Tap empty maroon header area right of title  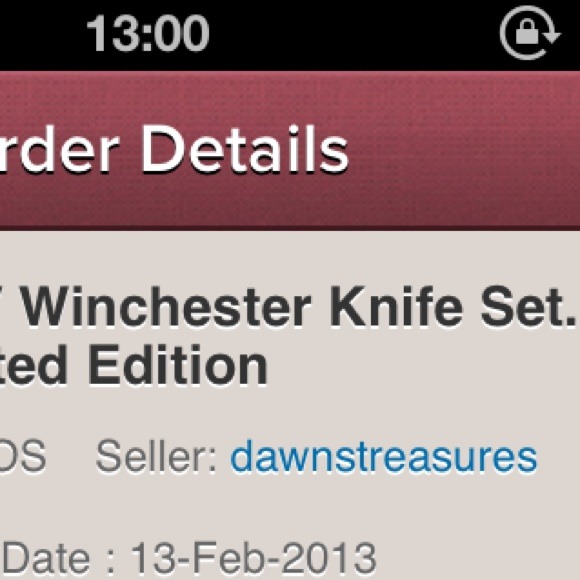click(462, 150)
